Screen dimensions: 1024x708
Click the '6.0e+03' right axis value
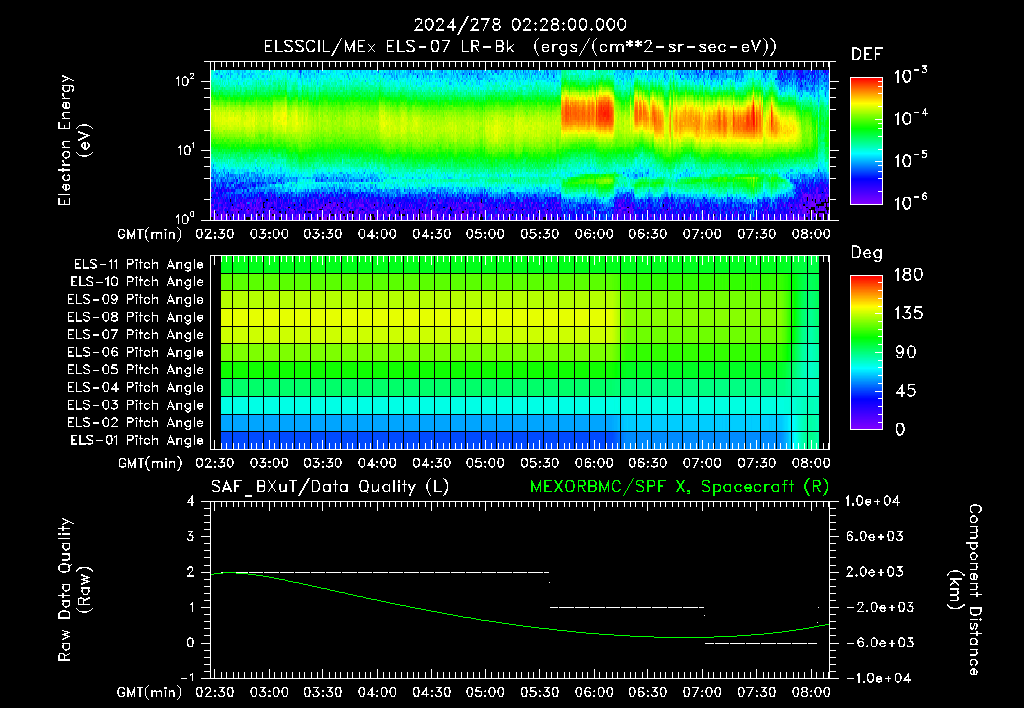[x=875, y=536]
